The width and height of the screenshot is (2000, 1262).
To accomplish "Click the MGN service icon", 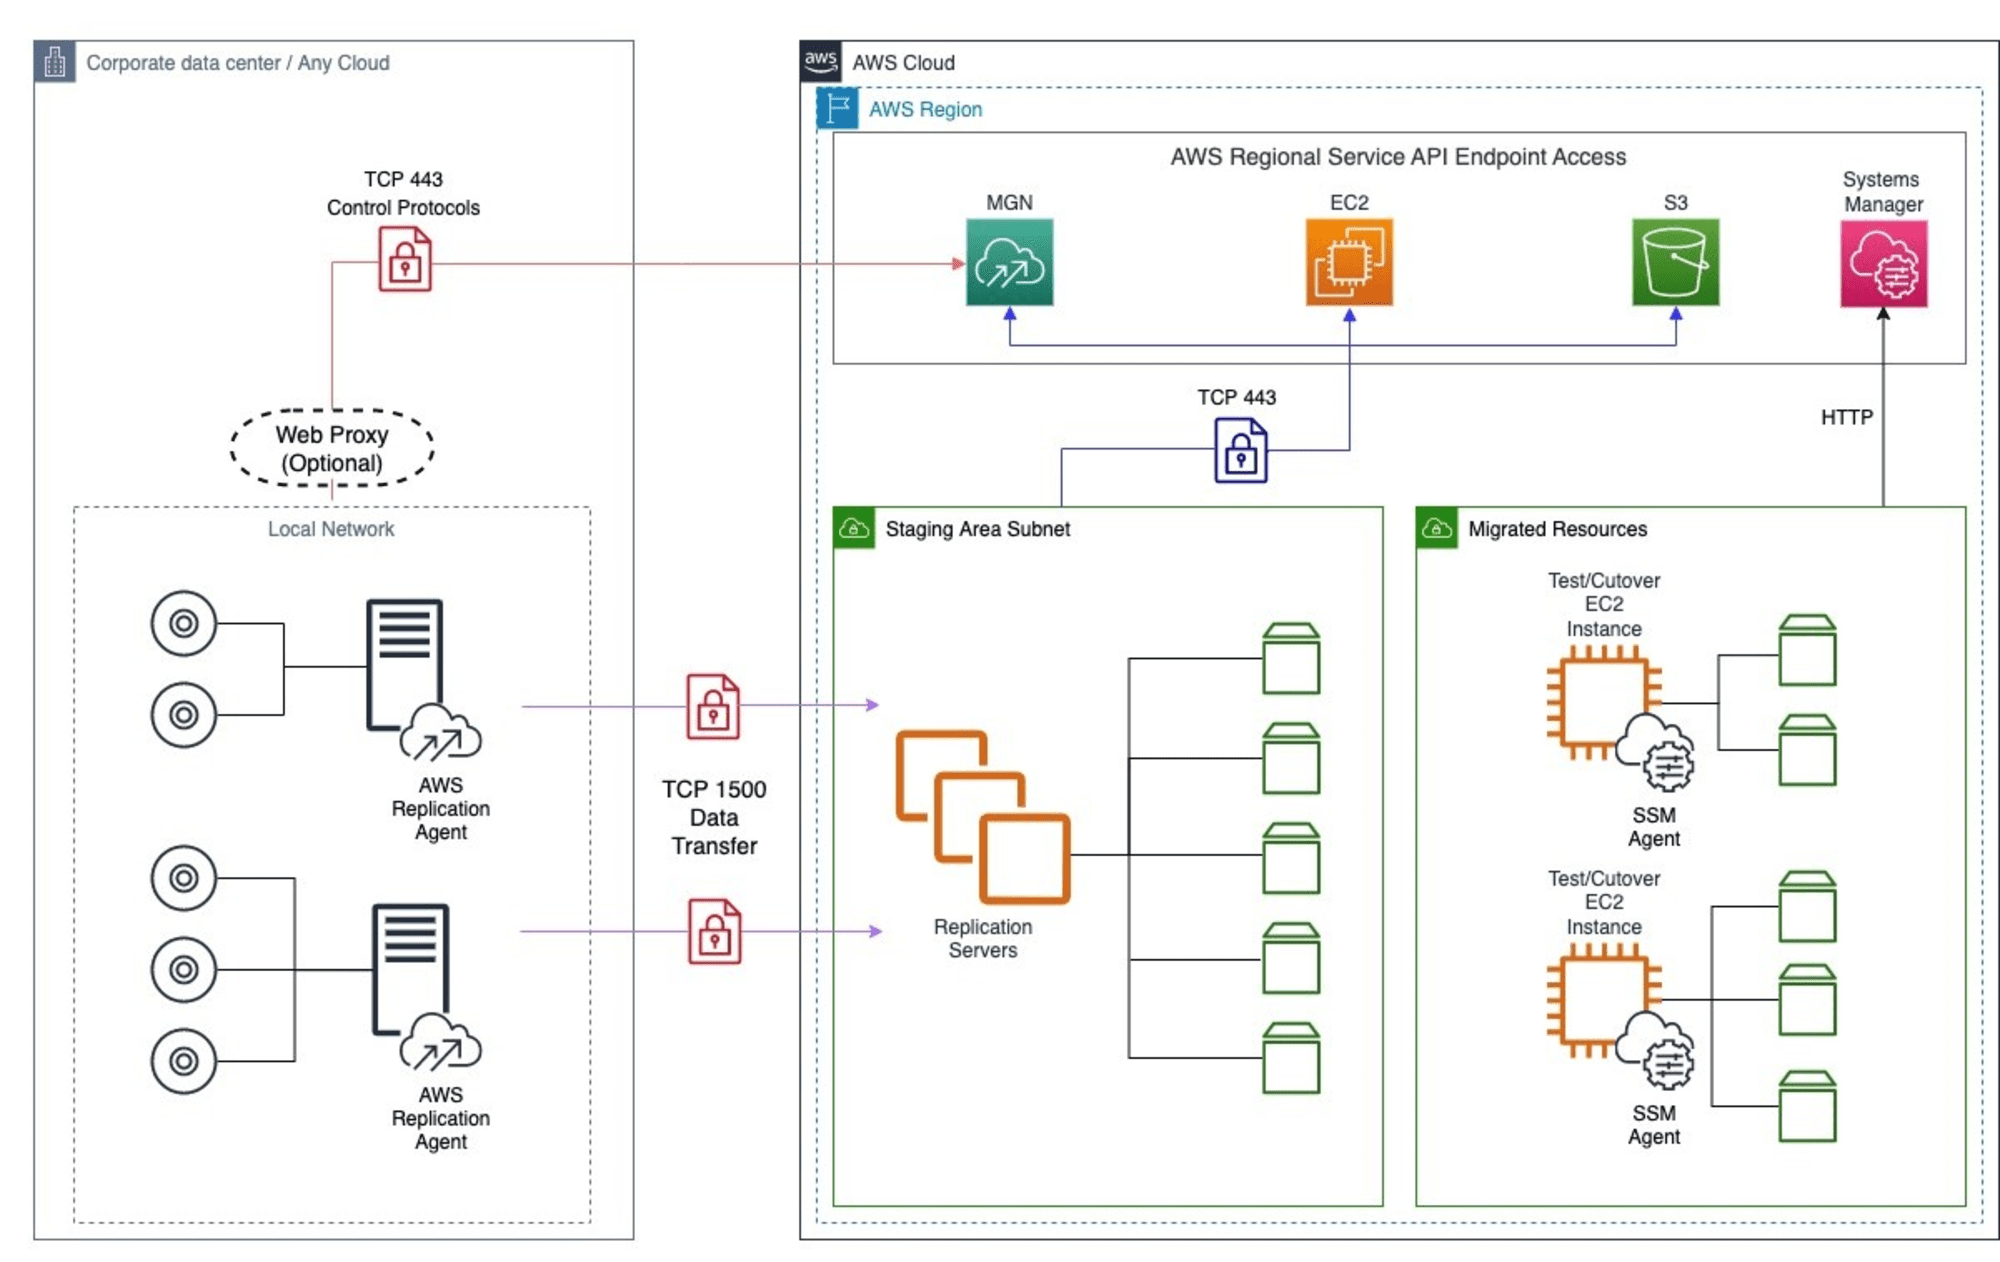I will pyautogui.click(x=1009, y=262).
